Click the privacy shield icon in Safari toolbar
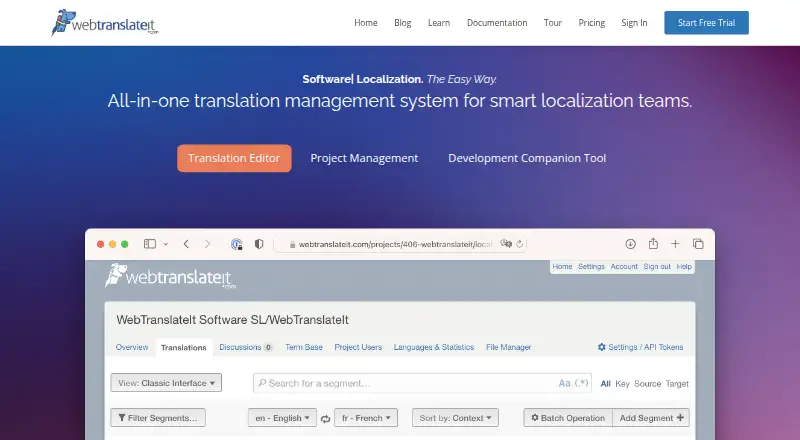 259,244
